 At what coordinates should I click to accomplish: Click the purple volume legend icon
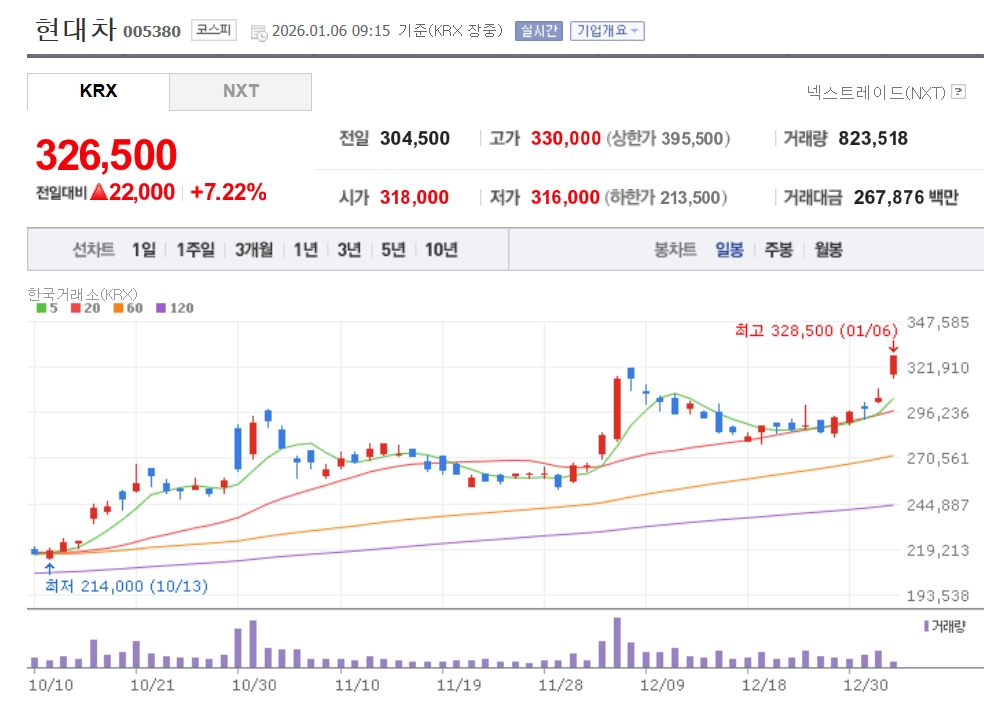pos(925,626)
